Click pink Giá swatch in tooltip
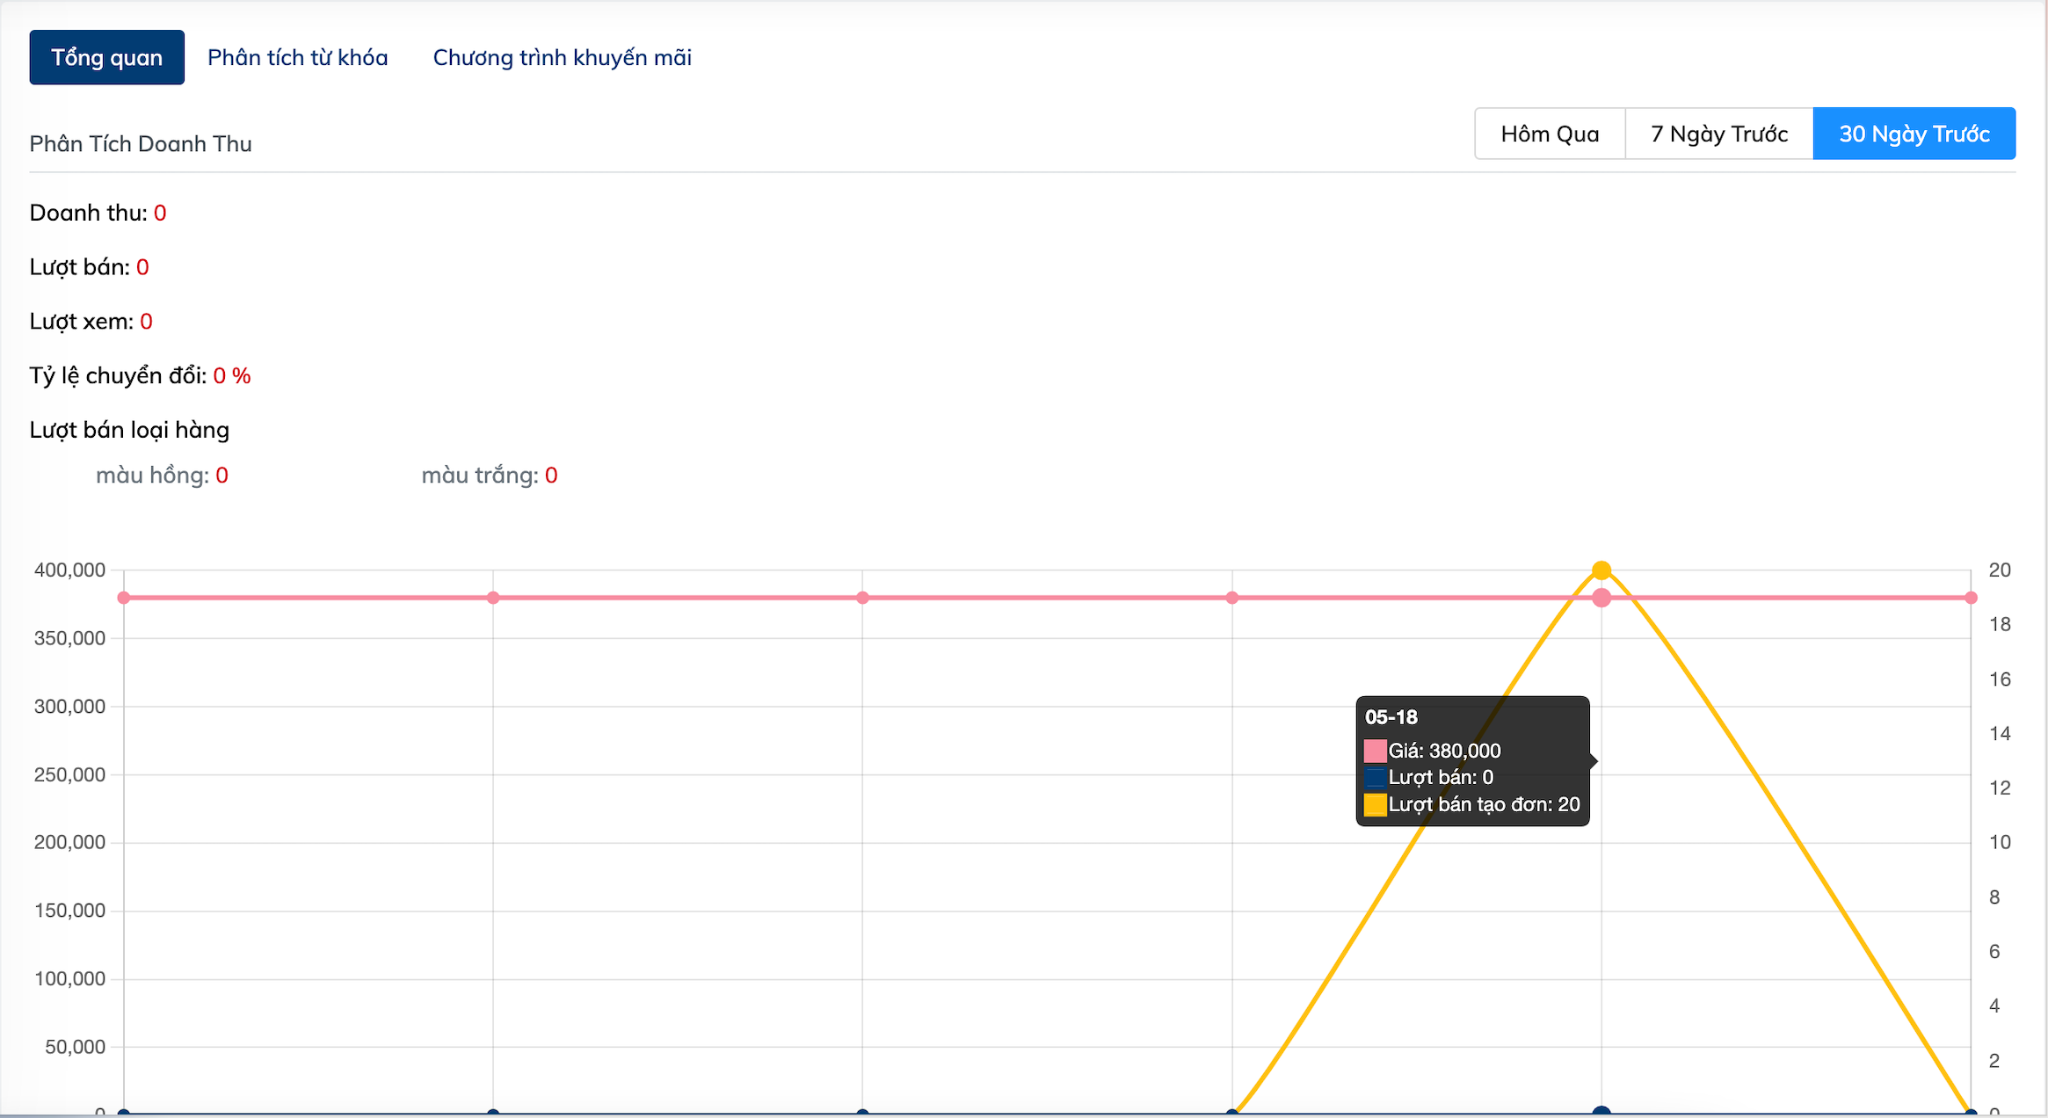Screen dimensions: 2048x1118 1375,751
